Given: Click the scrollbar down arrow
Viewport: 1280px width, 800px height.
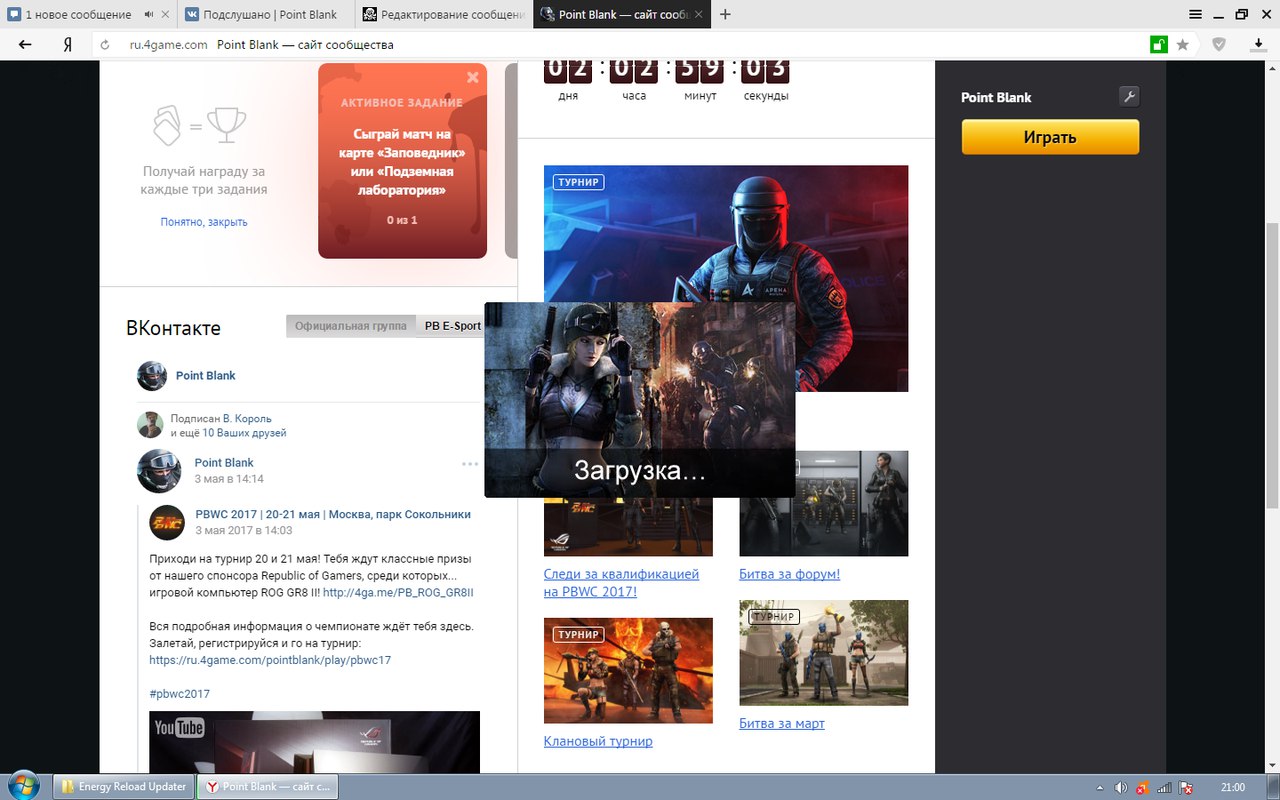Looking at the screenshot, I should 1272,766.
